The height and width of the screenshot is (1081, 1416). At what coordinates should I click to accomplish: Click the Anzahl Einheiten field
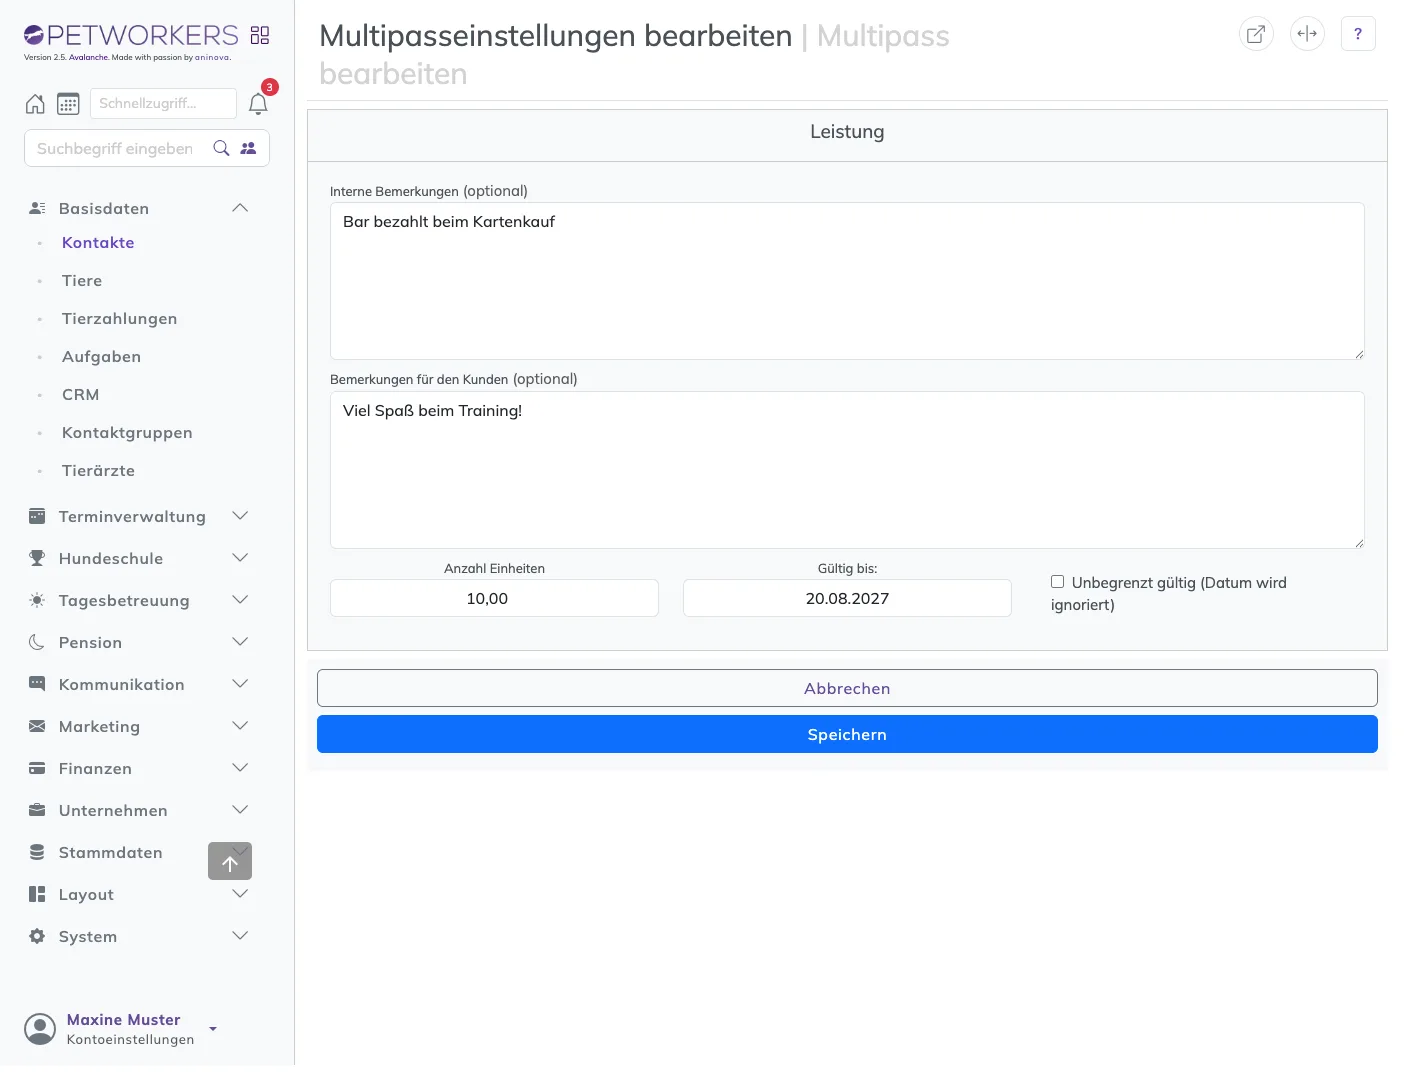coord(494,598)
